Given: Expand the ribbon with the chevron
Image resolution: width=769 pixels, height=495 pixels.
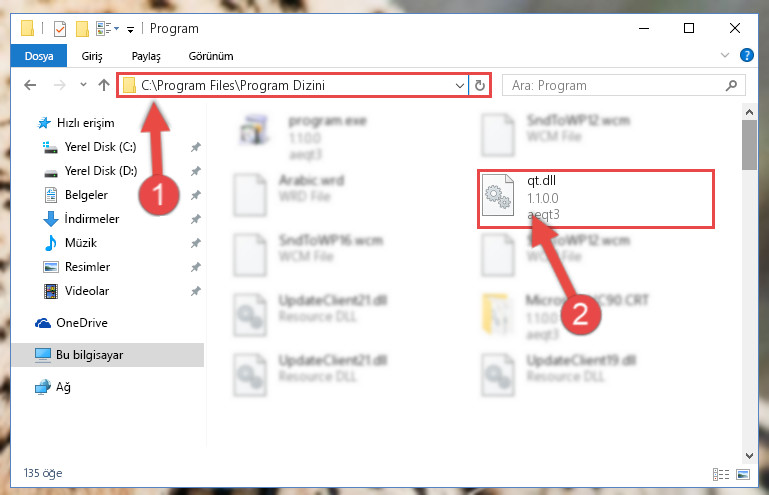Looking at the screenshot, I should [725, 55].
